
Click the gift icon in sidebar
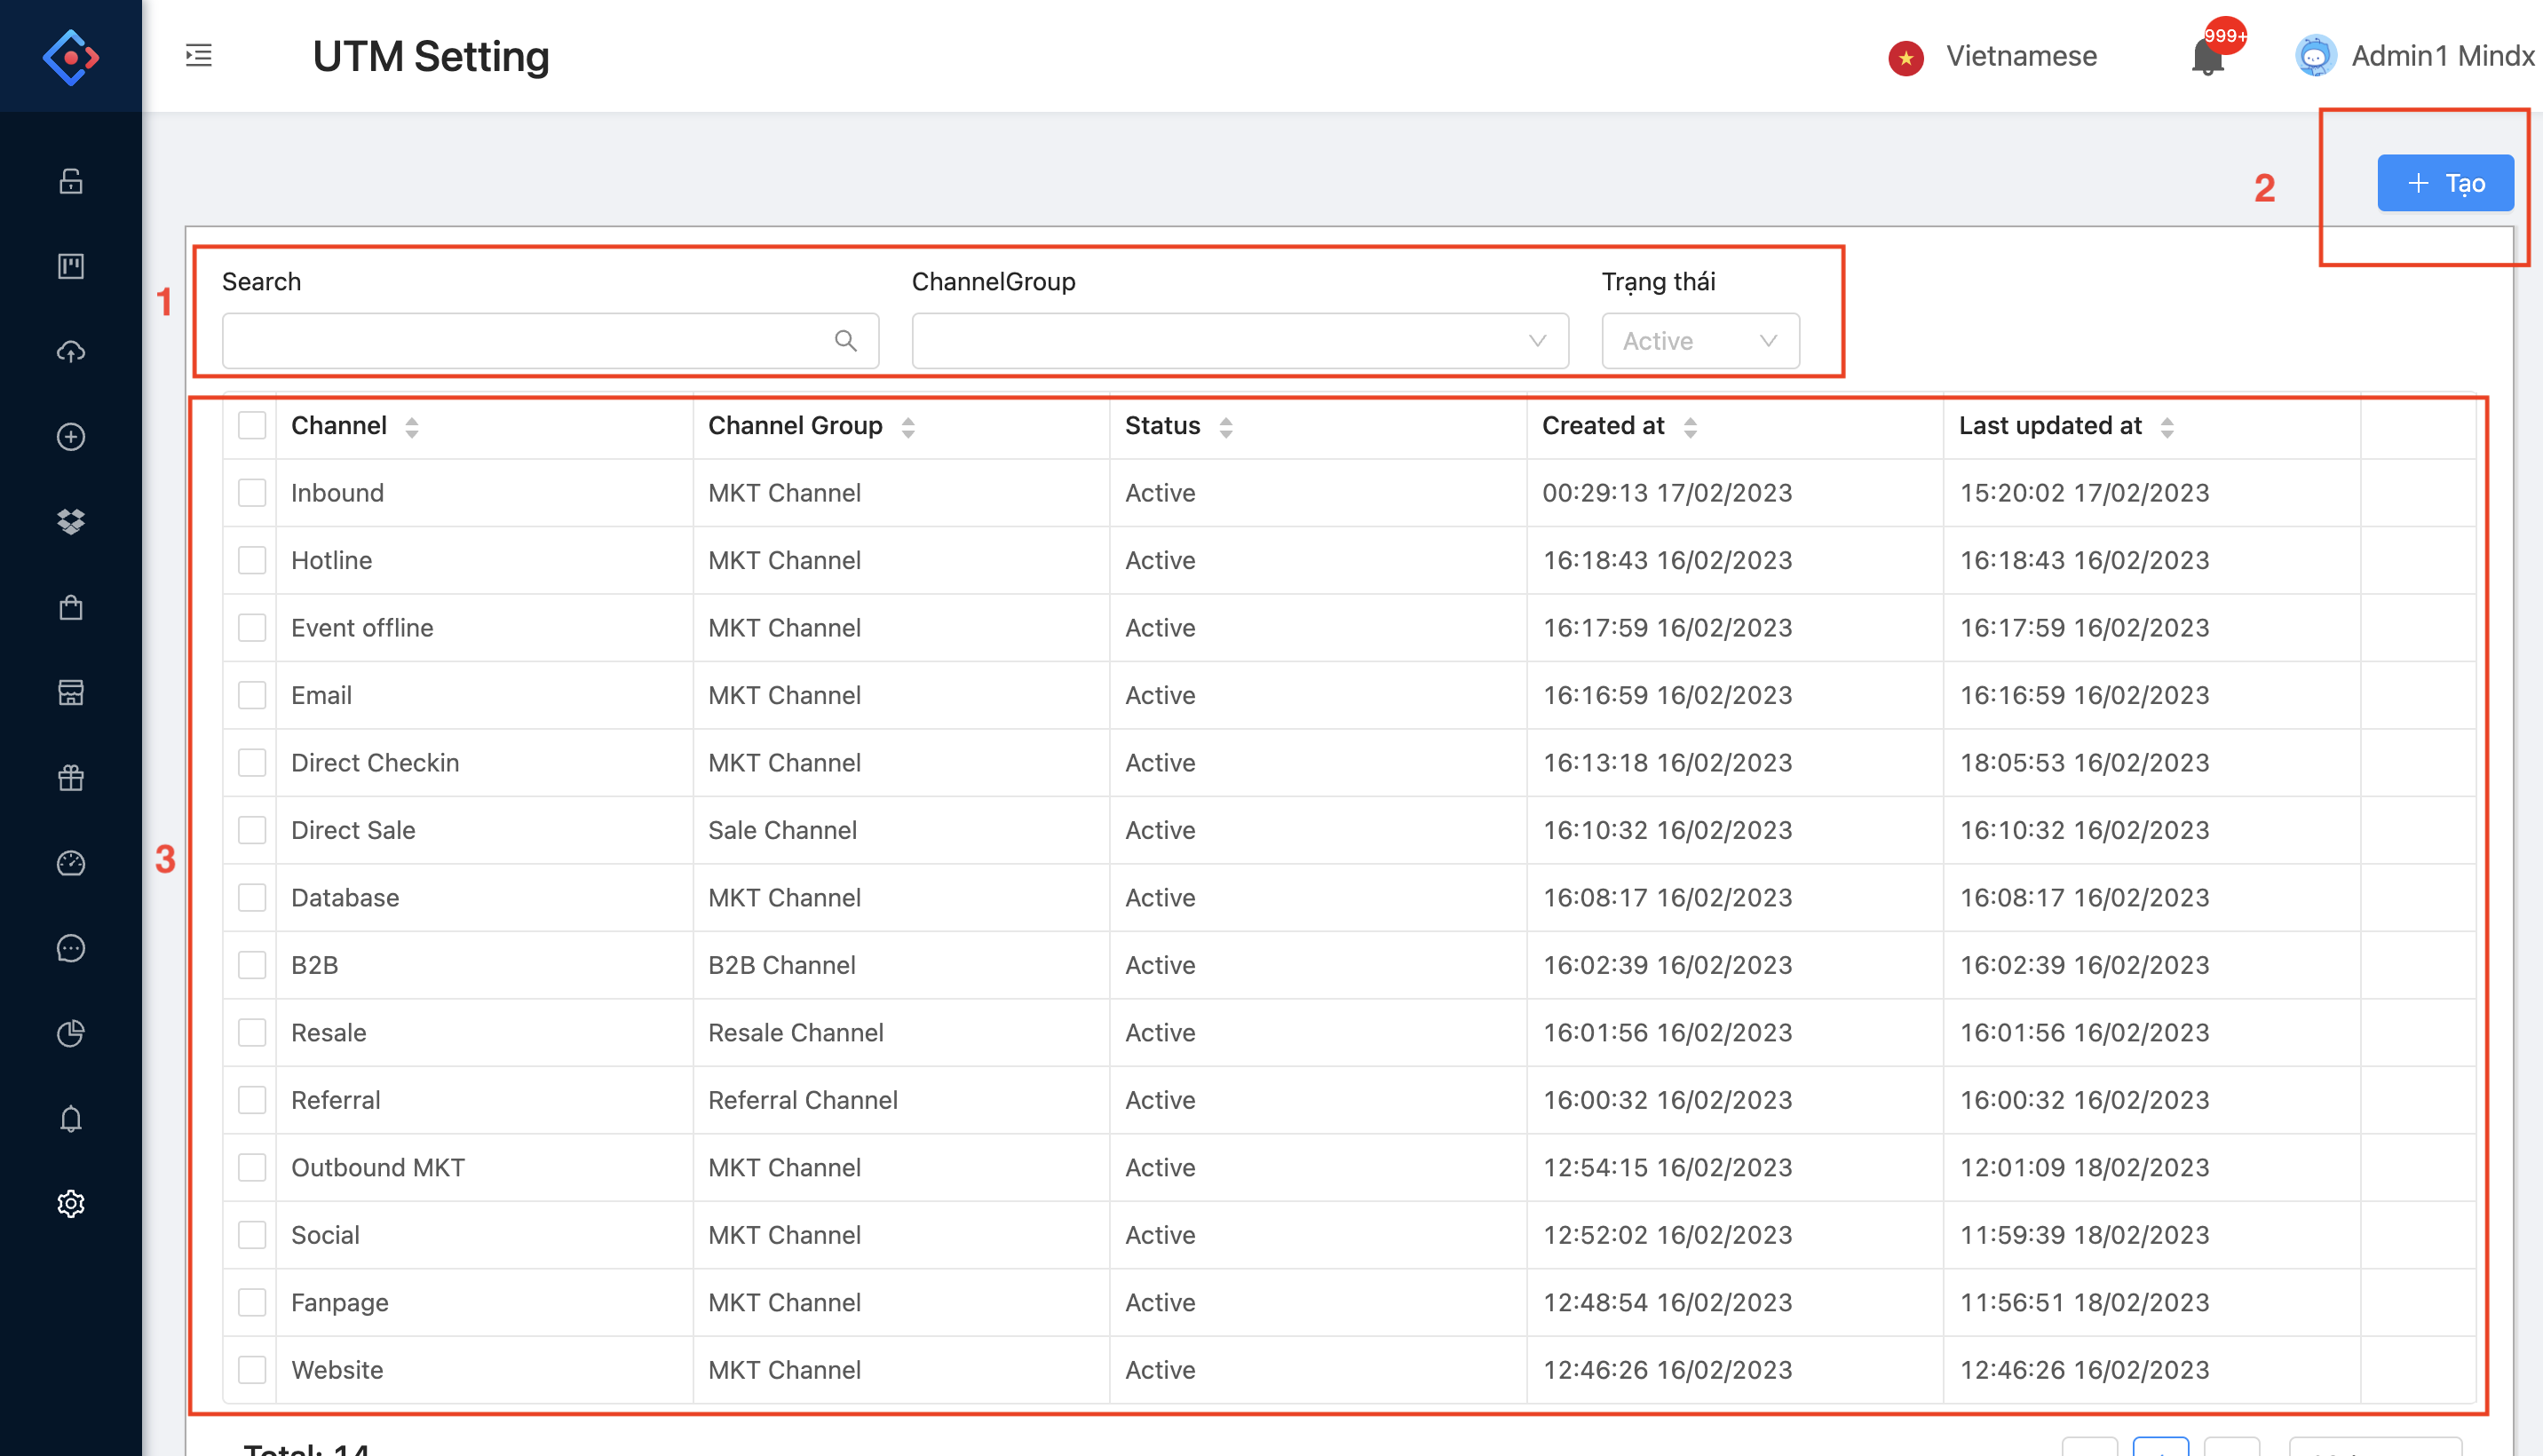click(70, 778)
